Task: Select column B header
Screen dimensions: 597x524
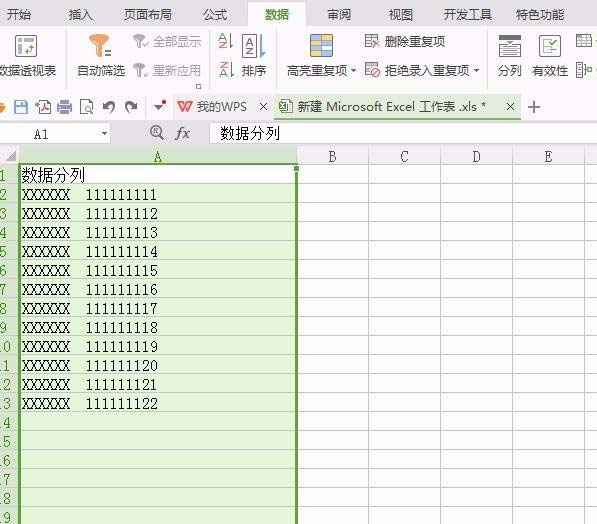Action: (332, 157)
